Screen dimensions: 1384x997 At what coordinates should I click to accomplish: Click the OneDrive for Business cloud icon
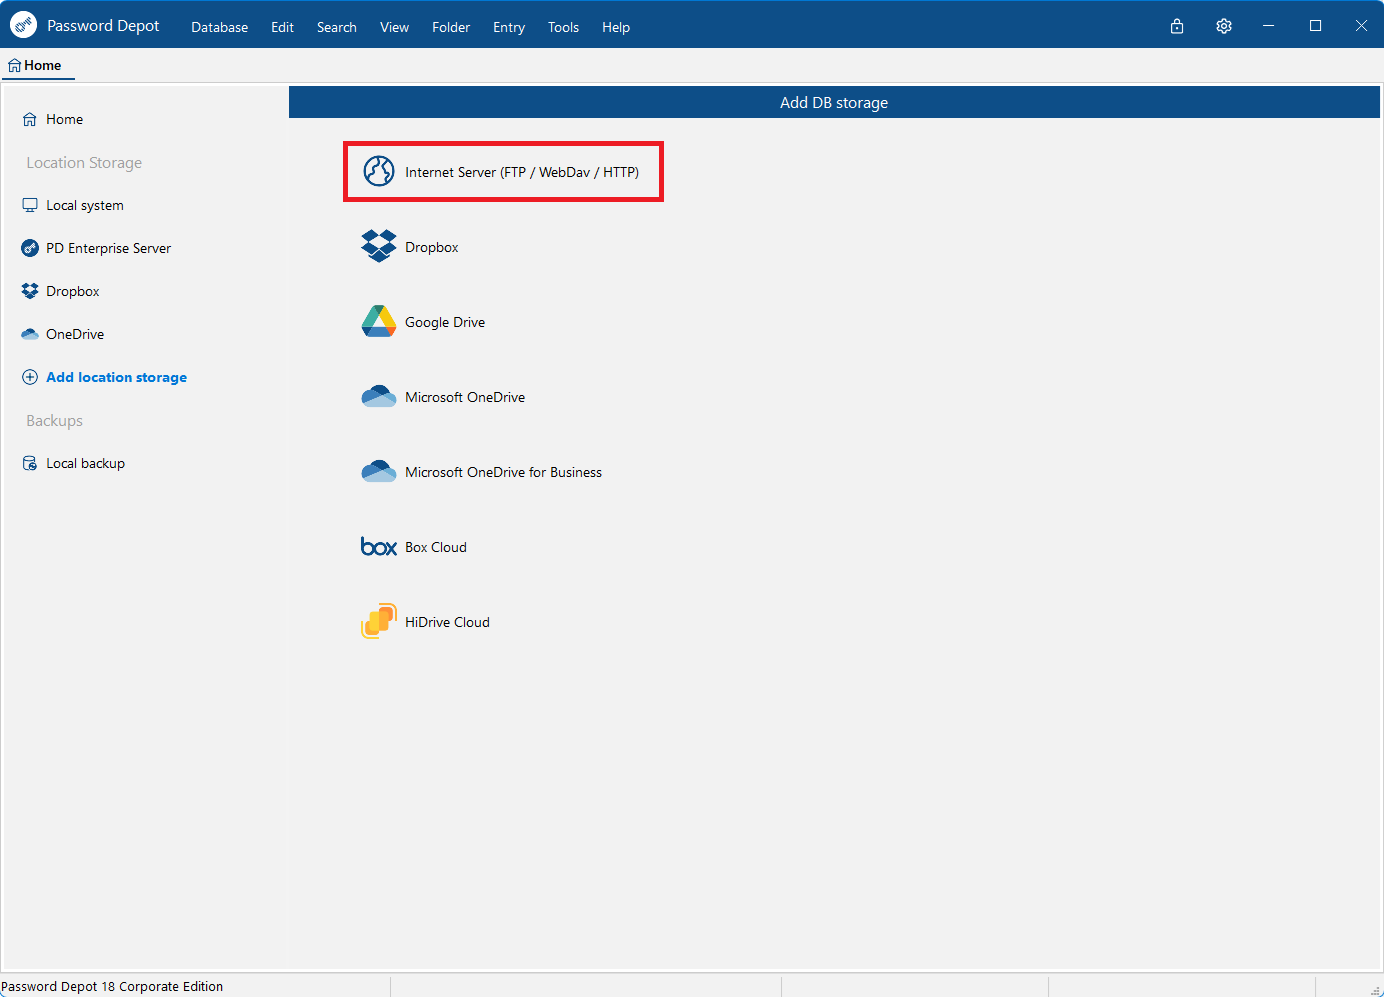coord(379,471)
